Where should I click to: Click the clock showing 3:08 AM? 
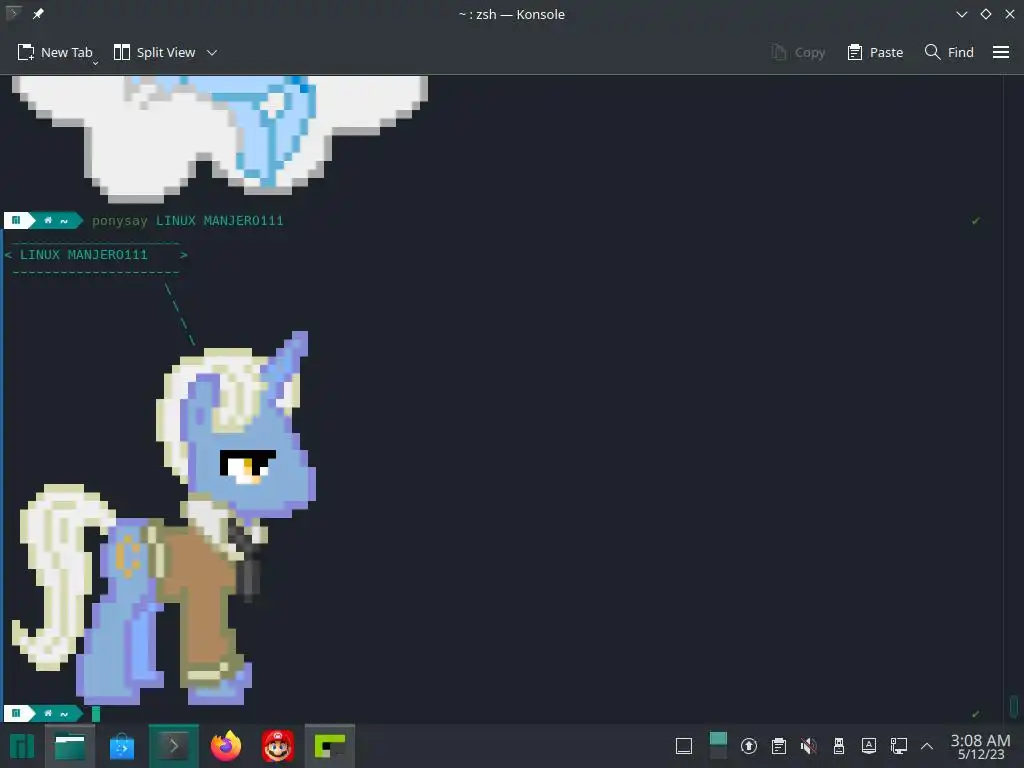coord(980,746)
